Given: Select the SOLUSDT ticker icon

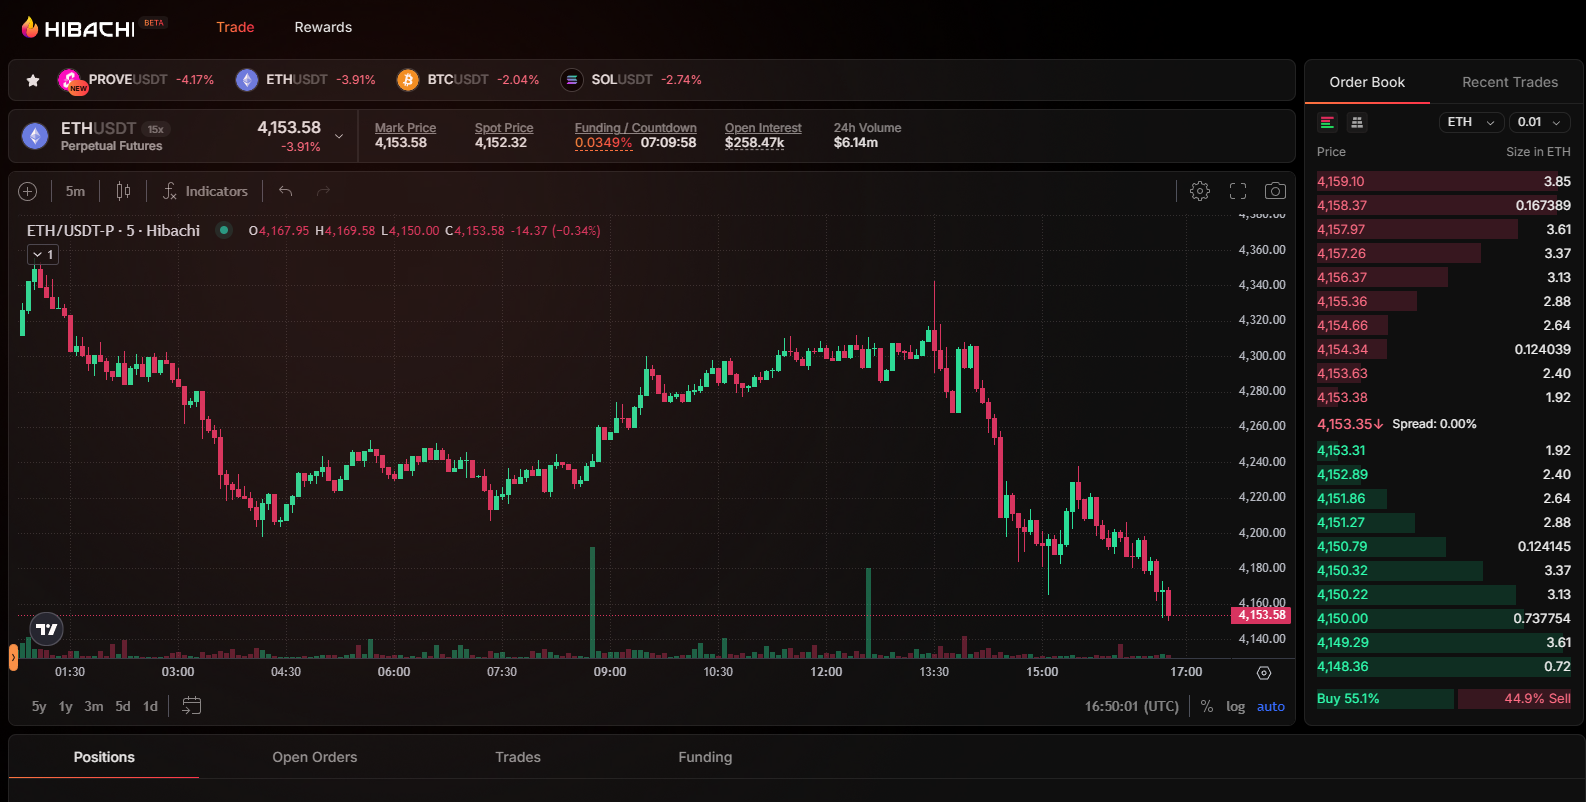Looking at the screenshot, I should click(572, 80).
